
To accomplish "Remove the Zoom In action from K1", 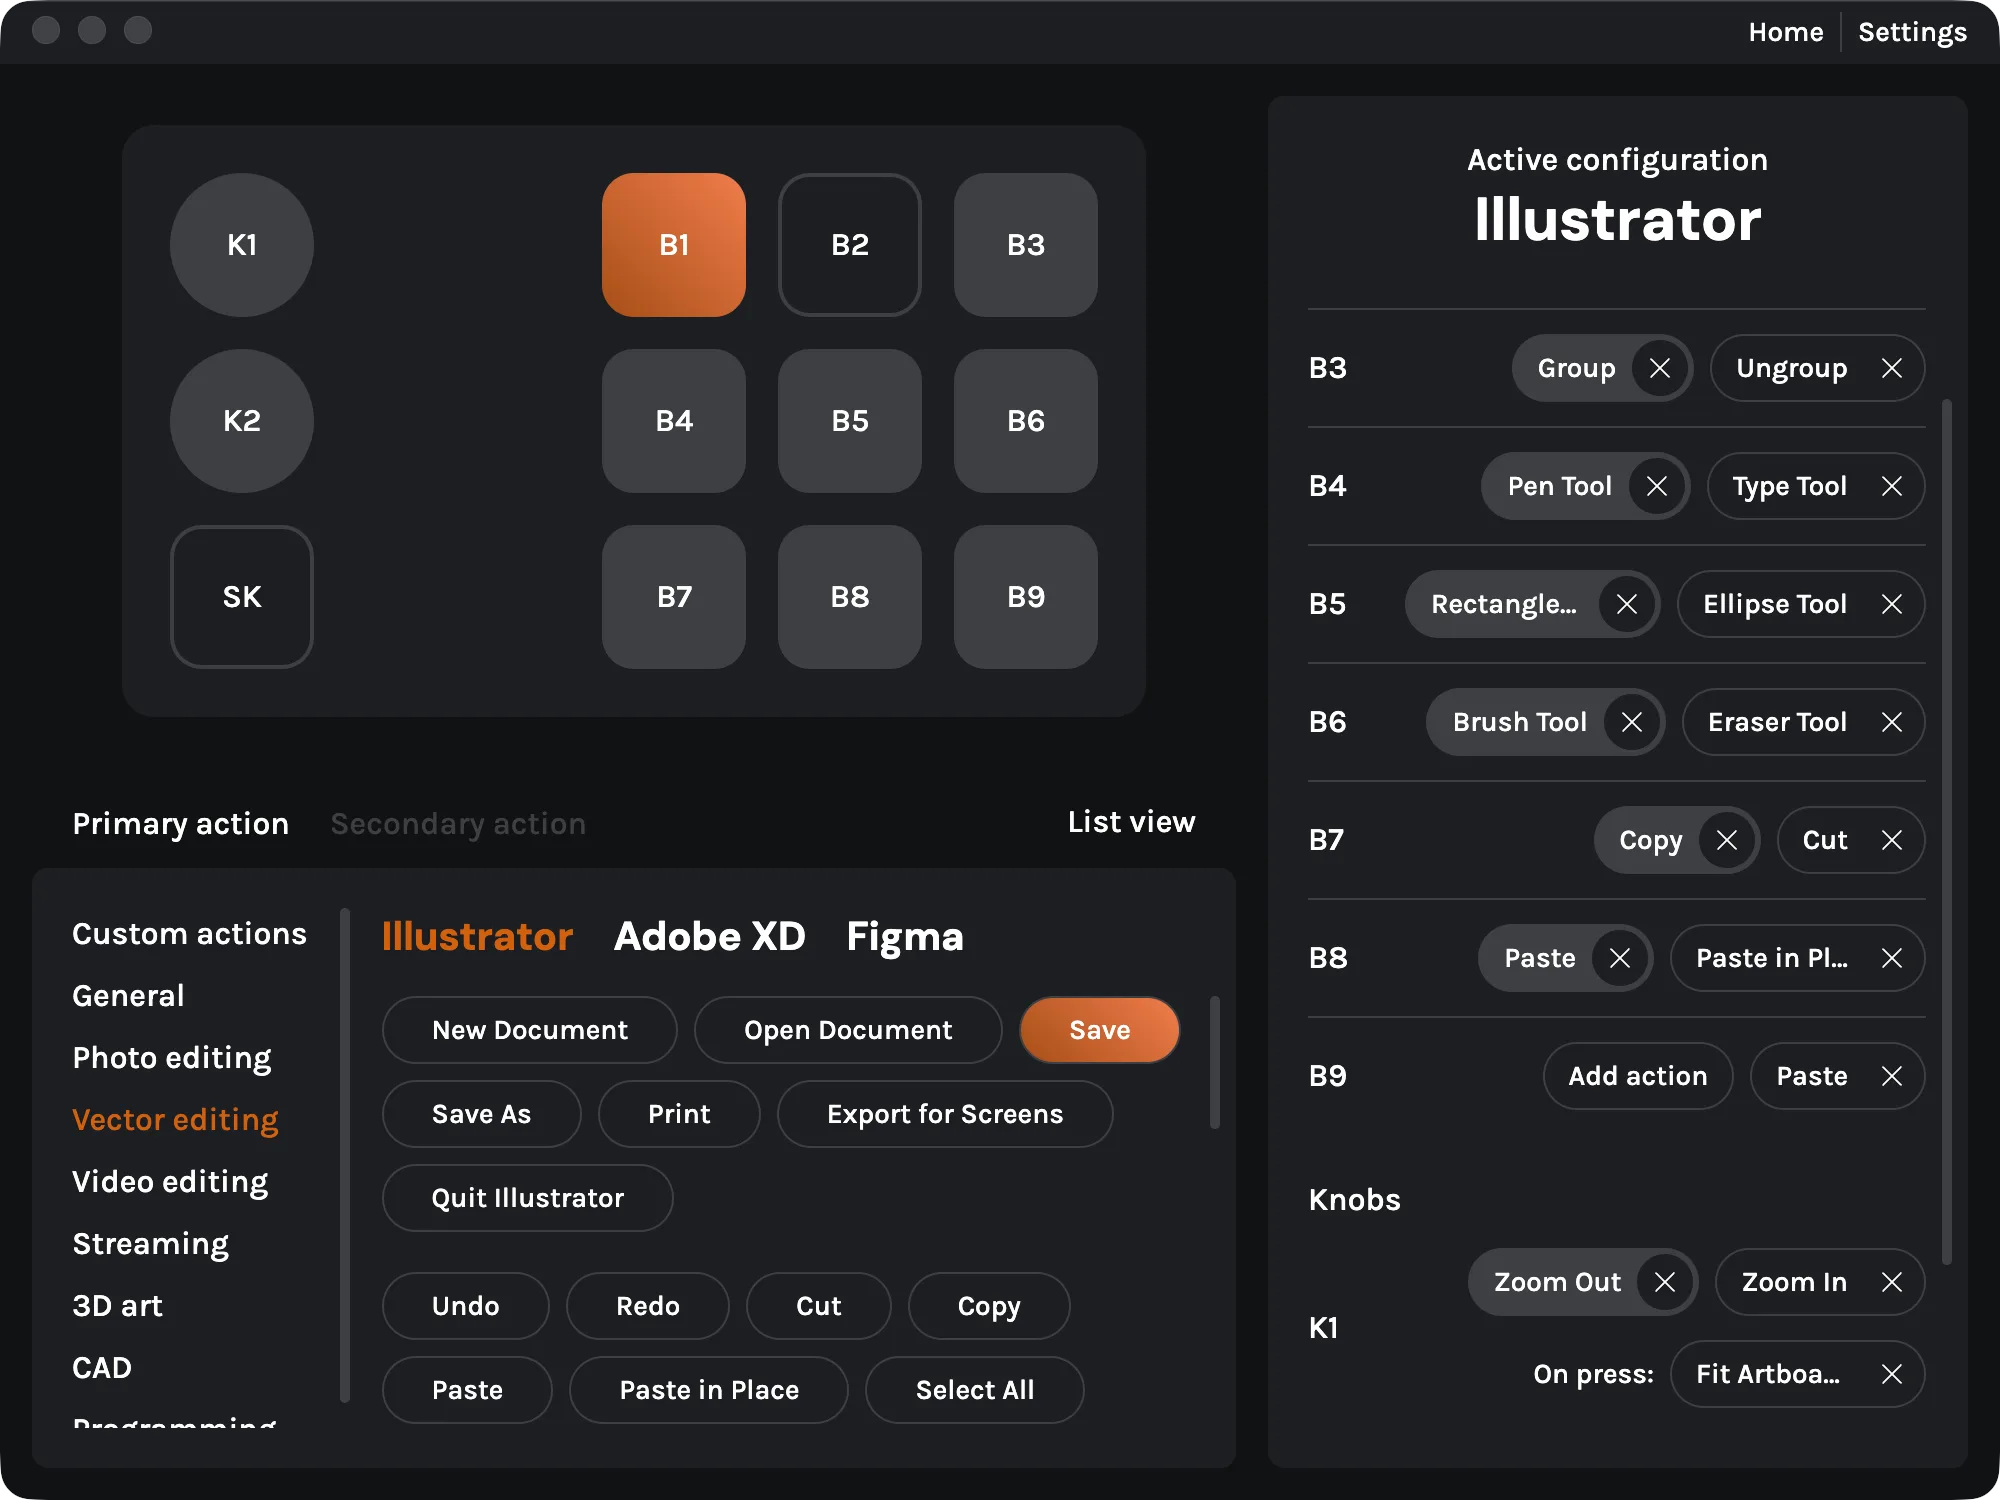I will pos(1891,1282).
